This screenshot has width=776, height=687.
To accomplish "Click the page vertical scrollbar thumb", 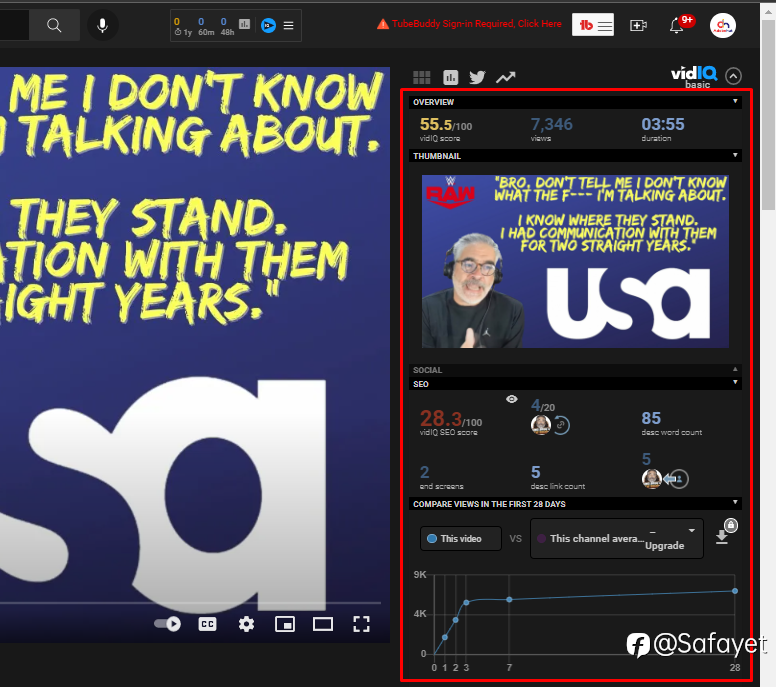I will [768, 115].
